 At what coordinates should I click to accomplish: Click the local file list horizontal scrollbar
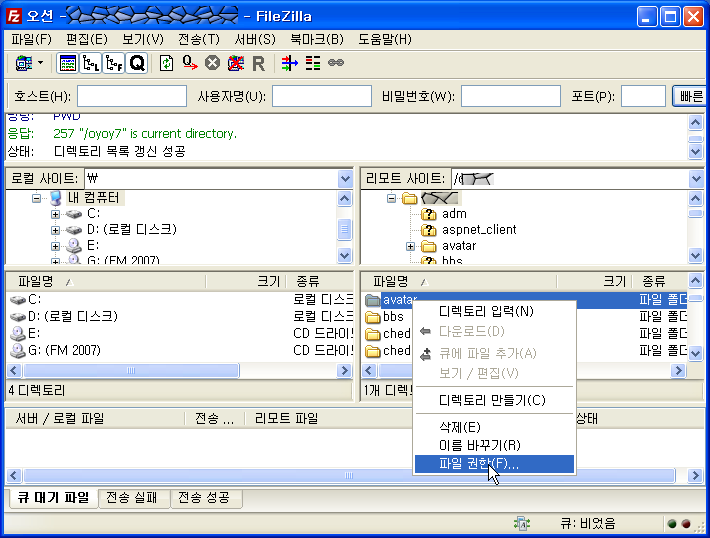pos(131,370)
